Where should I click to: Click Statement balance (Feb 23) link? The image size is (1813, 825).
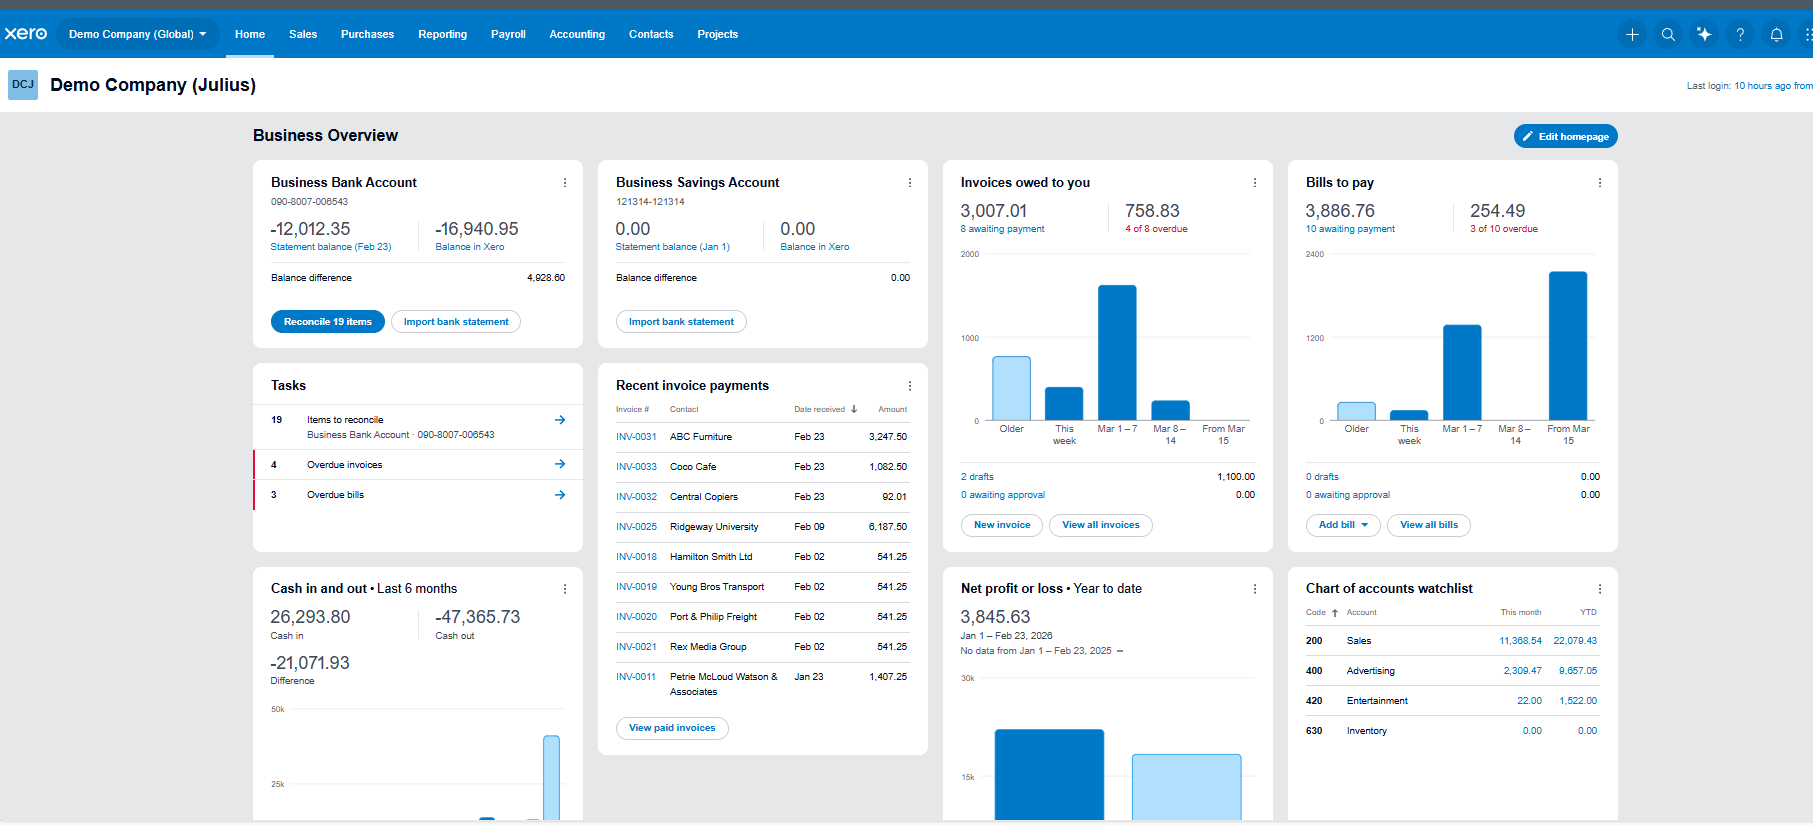331,247
